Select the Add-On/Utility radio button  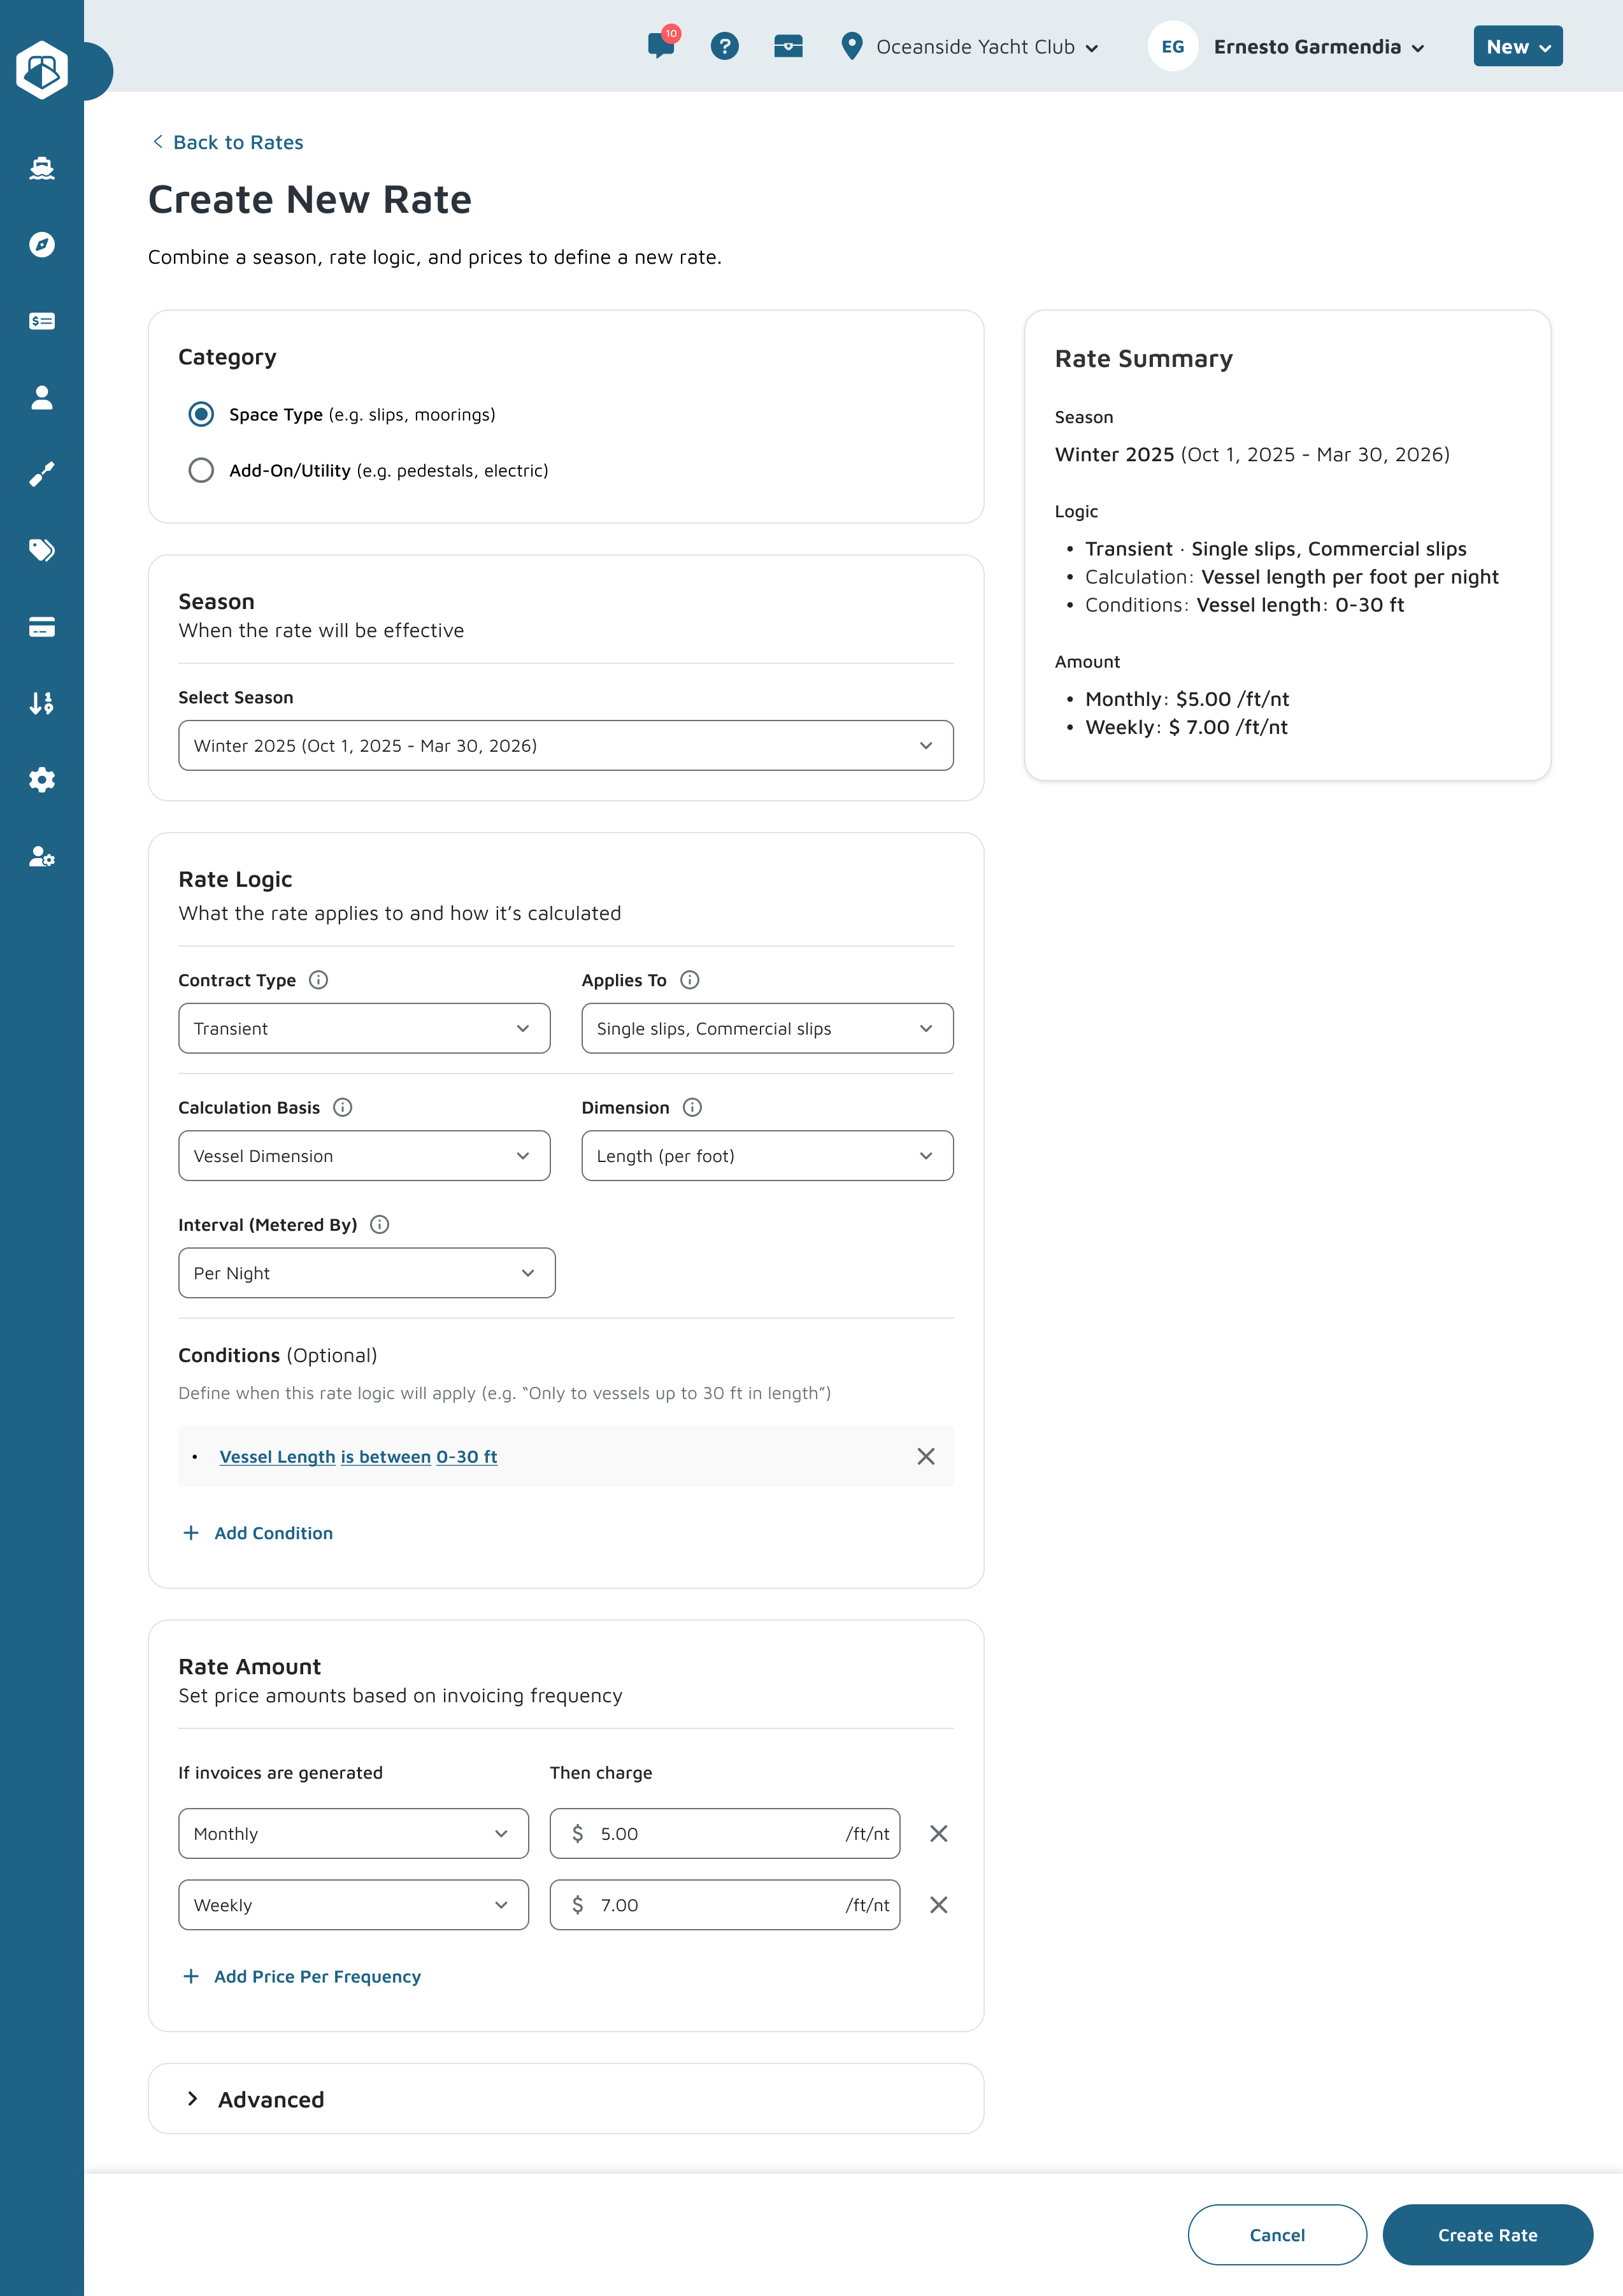pos(201,470)
